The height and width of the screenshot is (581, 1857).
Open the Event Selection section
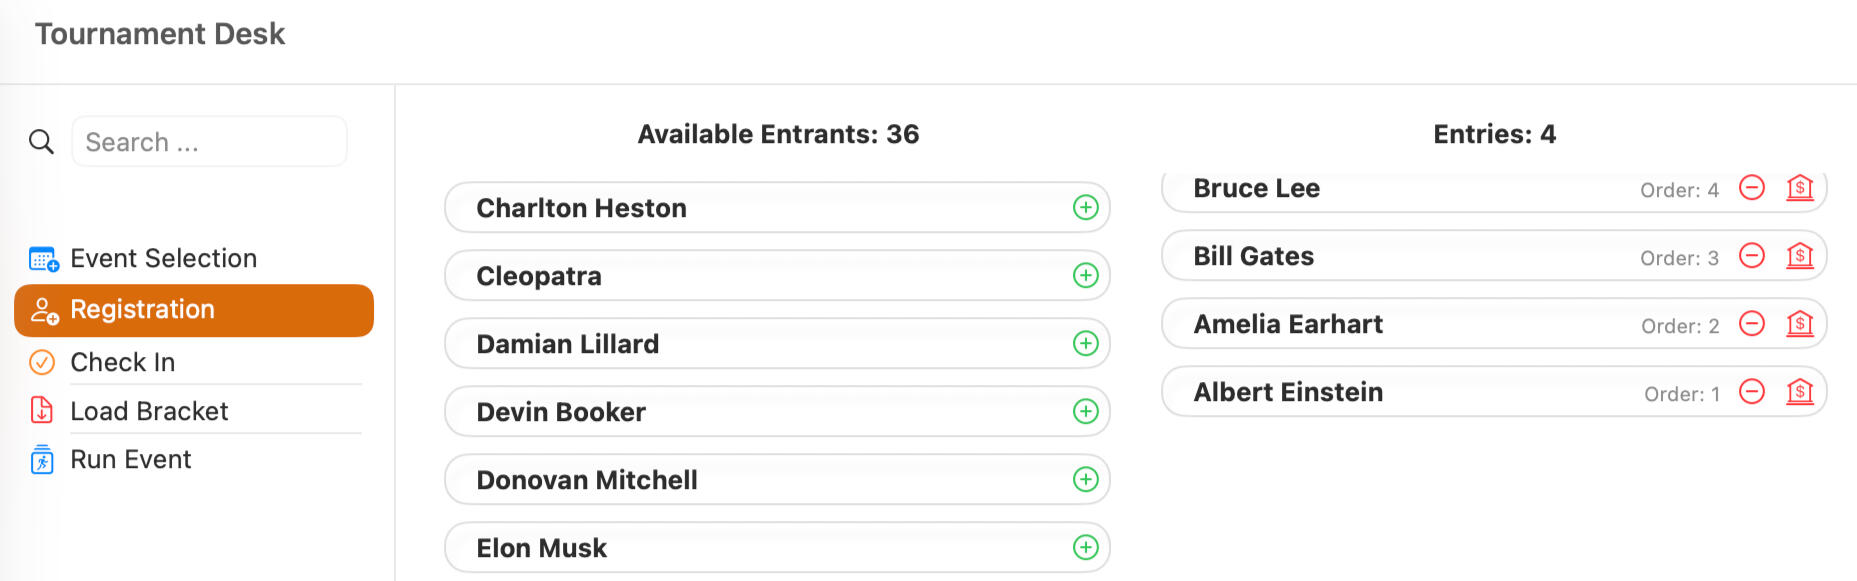click(163, 259)
